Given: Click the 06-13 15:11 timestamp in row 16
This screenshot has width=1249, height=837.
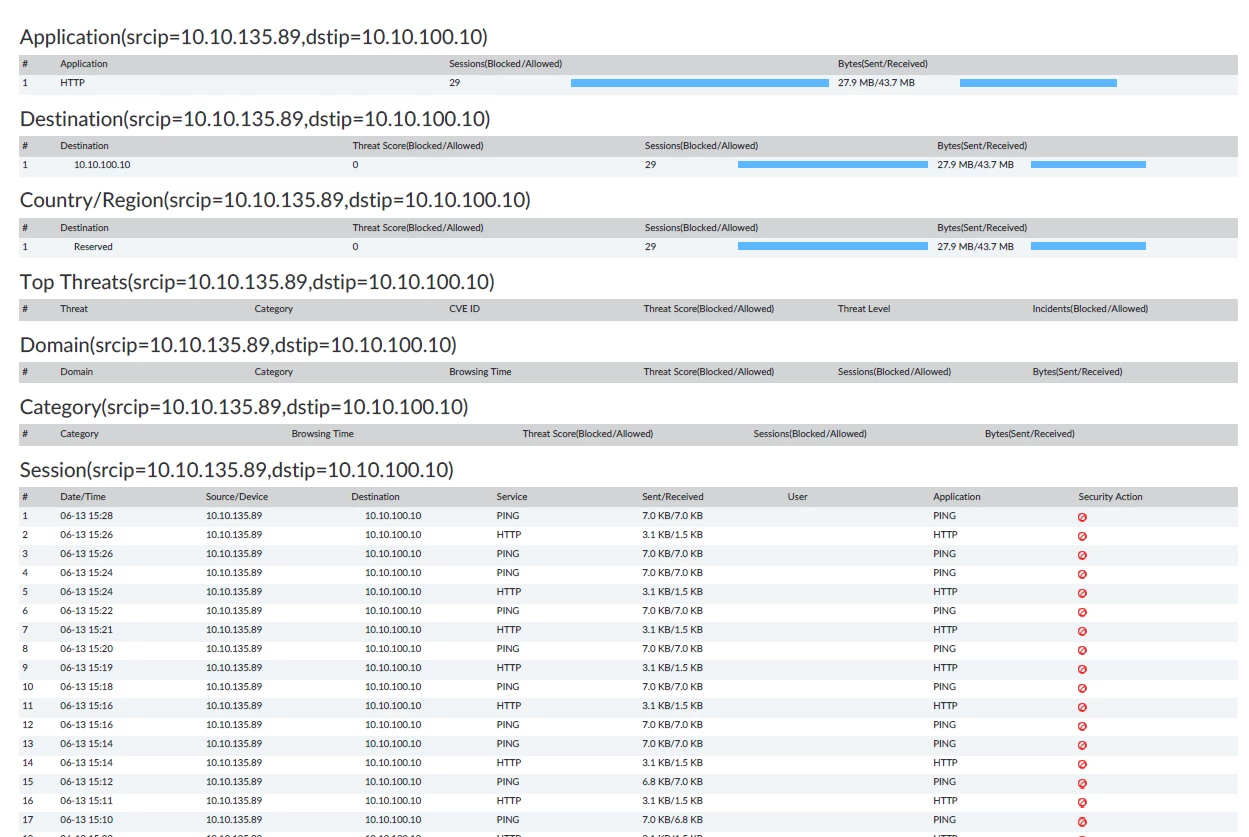Looking at the screenshot, I should [86, 801].
